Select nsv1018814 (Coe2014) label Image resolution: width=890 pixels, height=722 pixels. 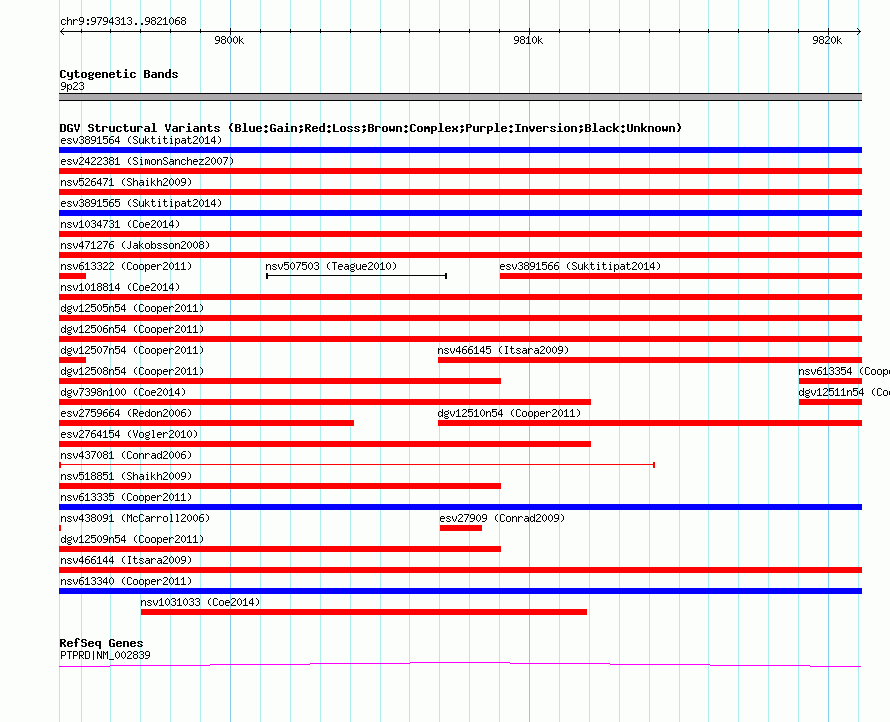click(120, 287)
